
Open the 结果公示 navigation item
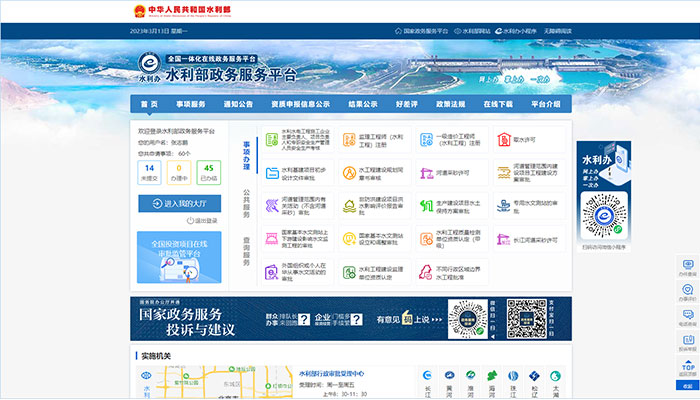point(363,104)
